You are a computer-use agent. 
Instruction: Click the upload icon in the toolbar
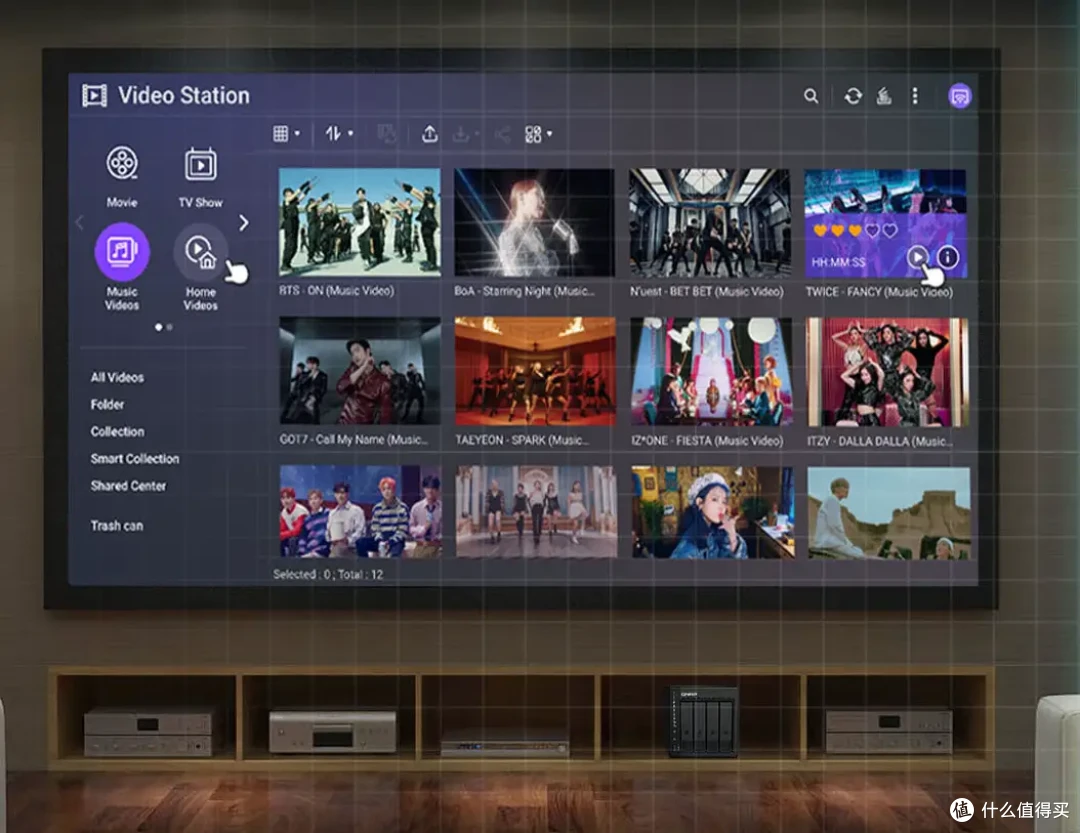[x=429, y=134]
